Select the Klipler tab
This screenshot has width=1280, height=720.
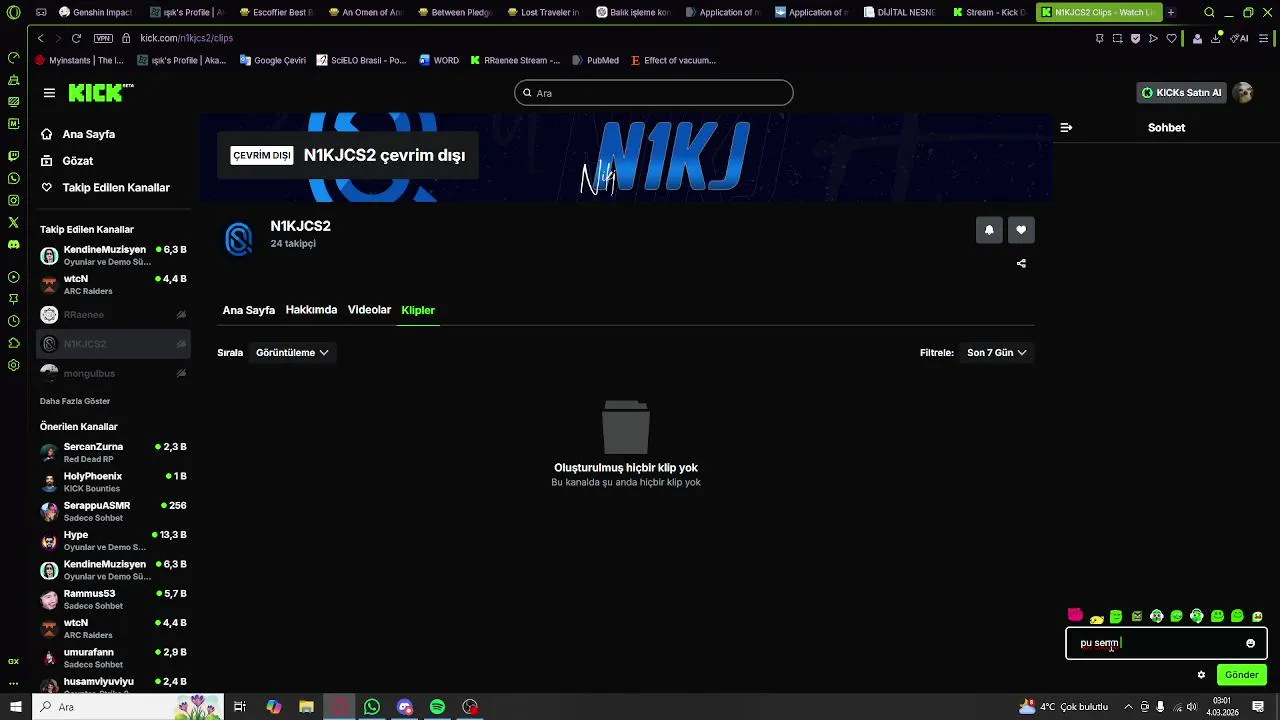click(x=418, y=310)
